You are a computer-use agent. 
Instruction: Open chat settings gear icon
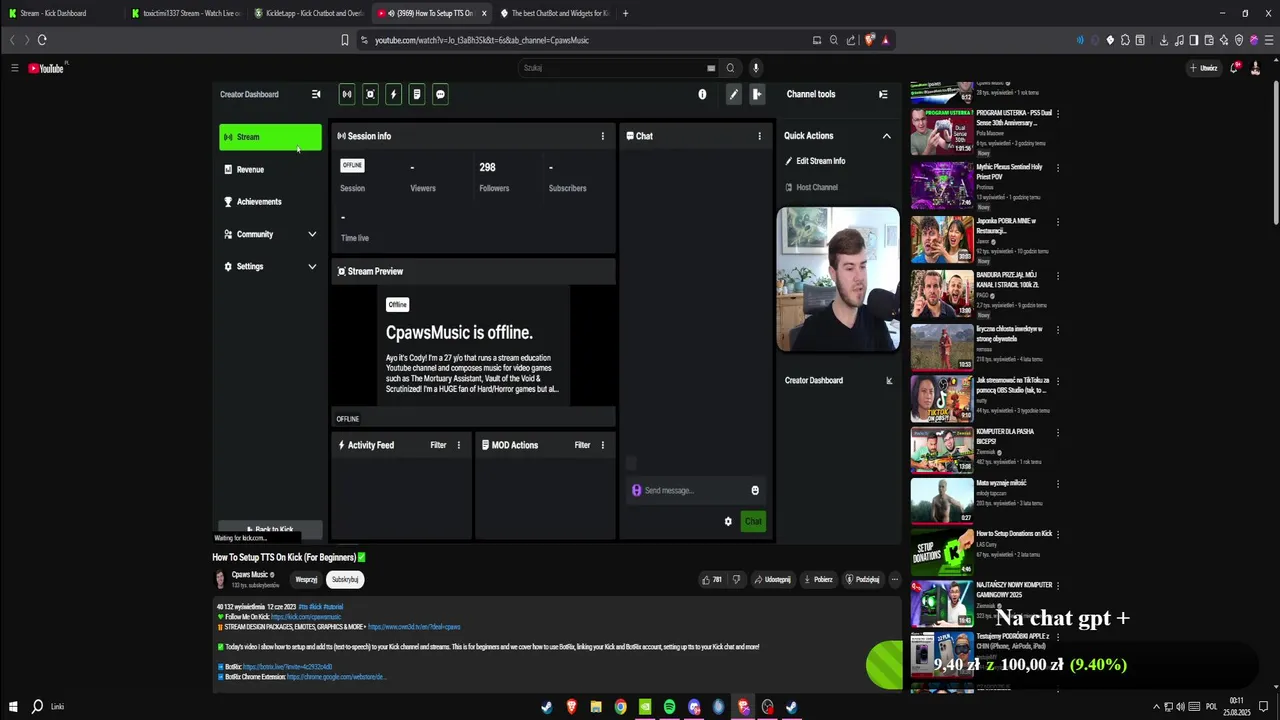pyautogui.click(x=728, y=521)
